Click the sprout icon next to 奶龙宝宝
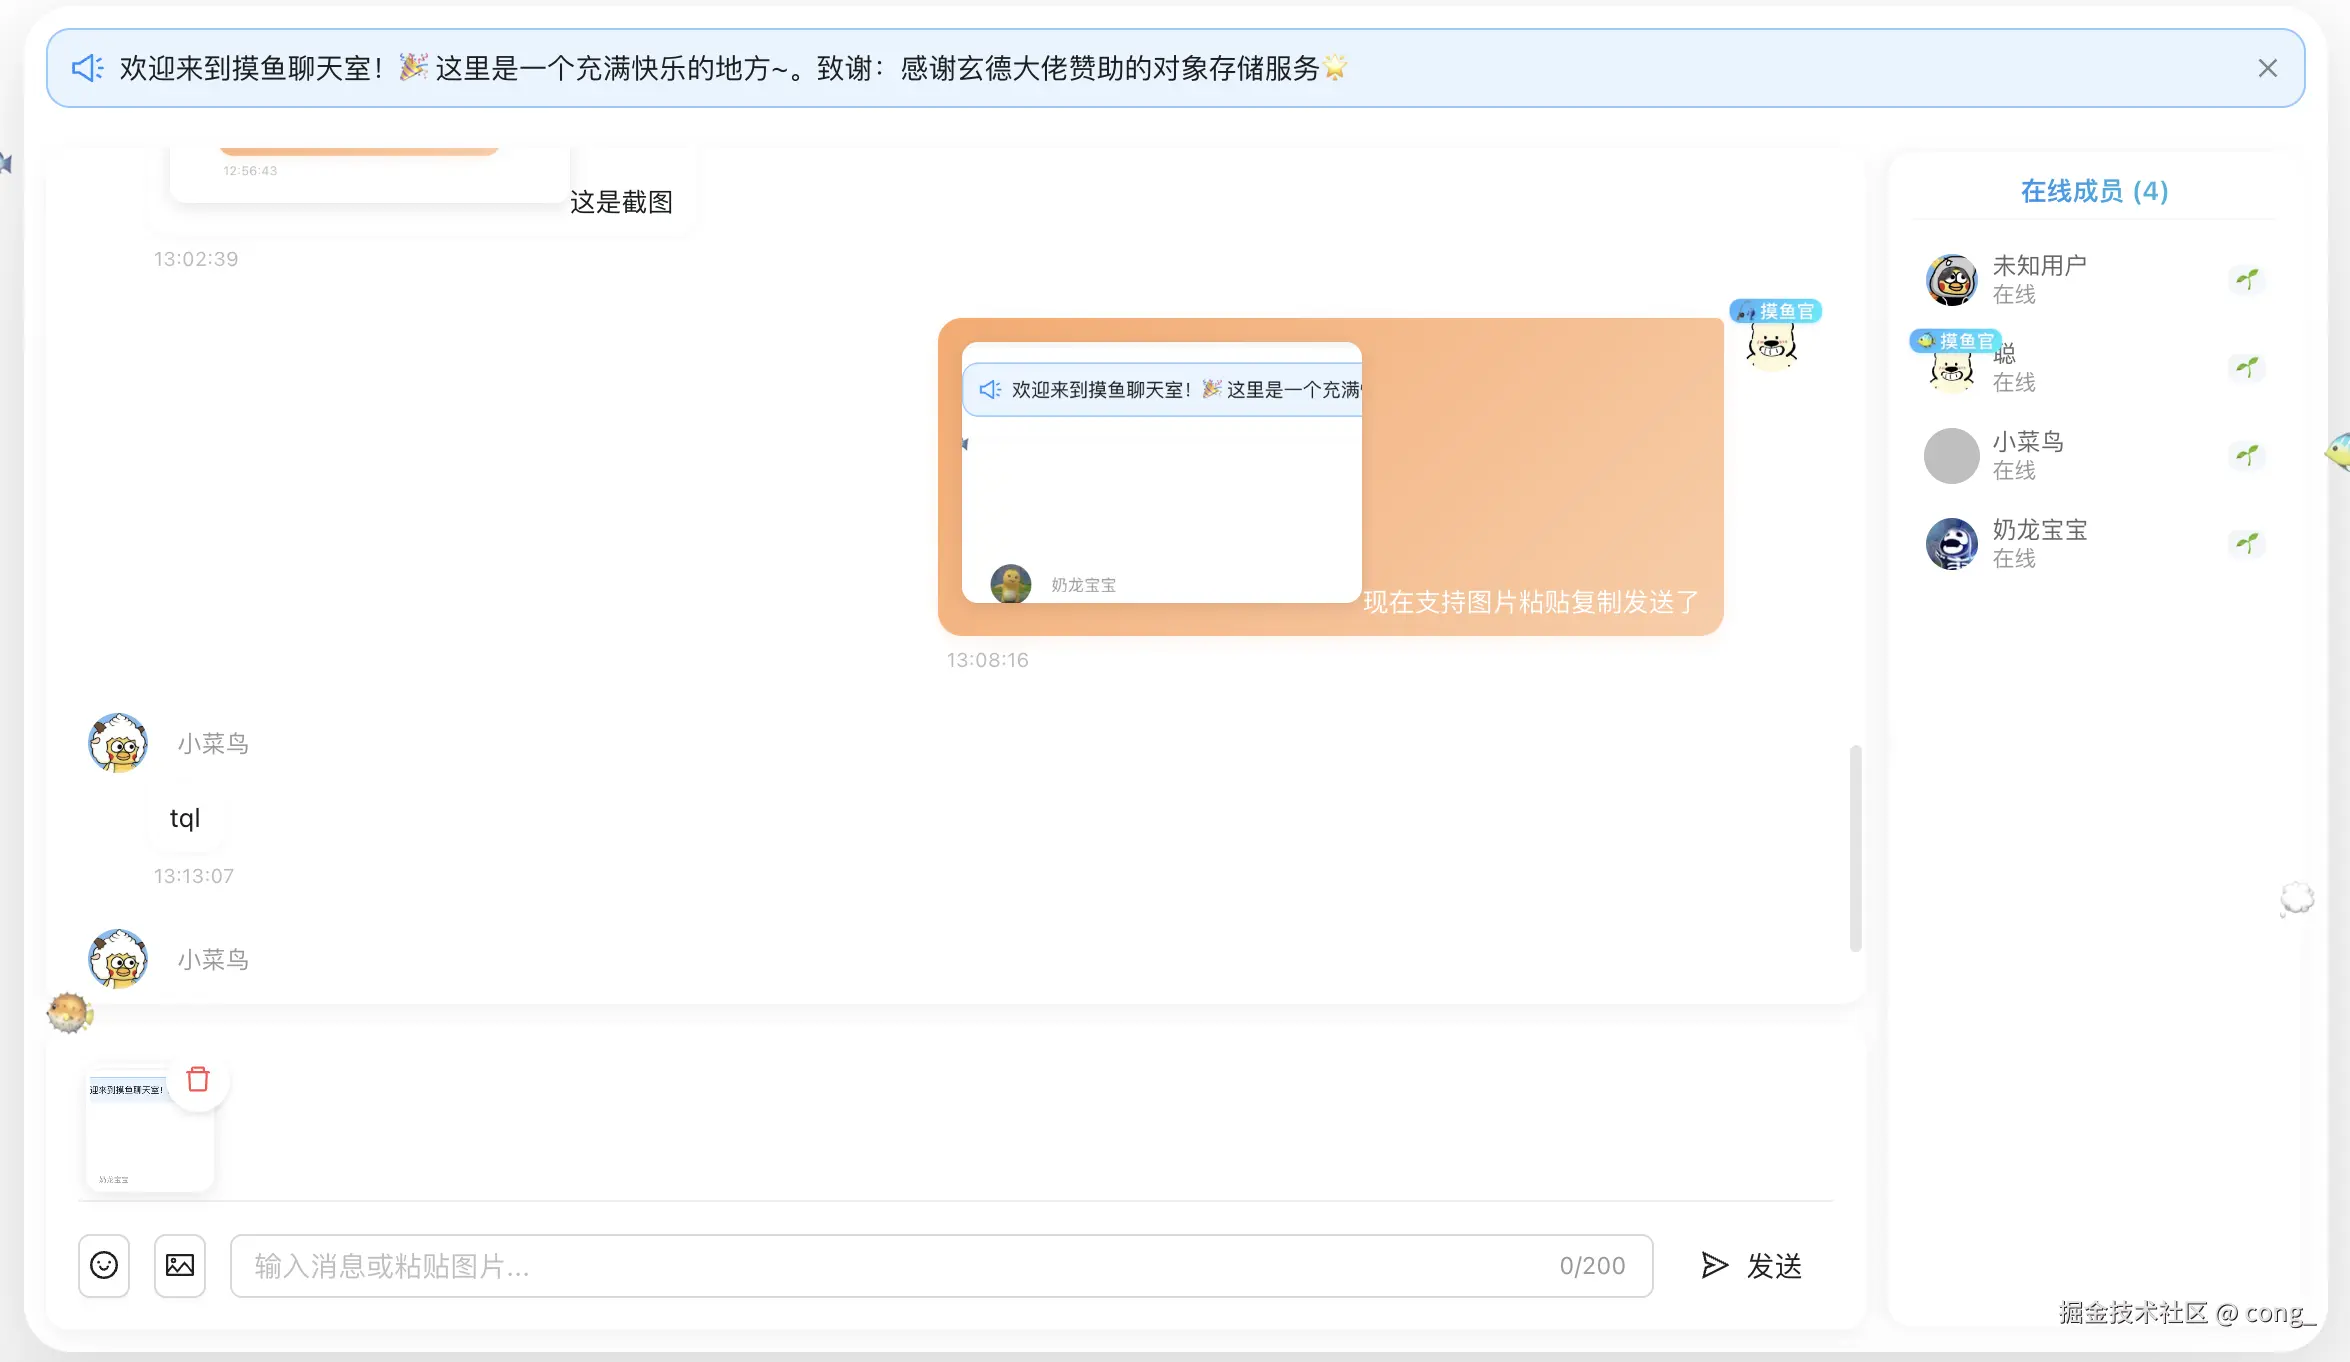 click(x=2247, y=543)
